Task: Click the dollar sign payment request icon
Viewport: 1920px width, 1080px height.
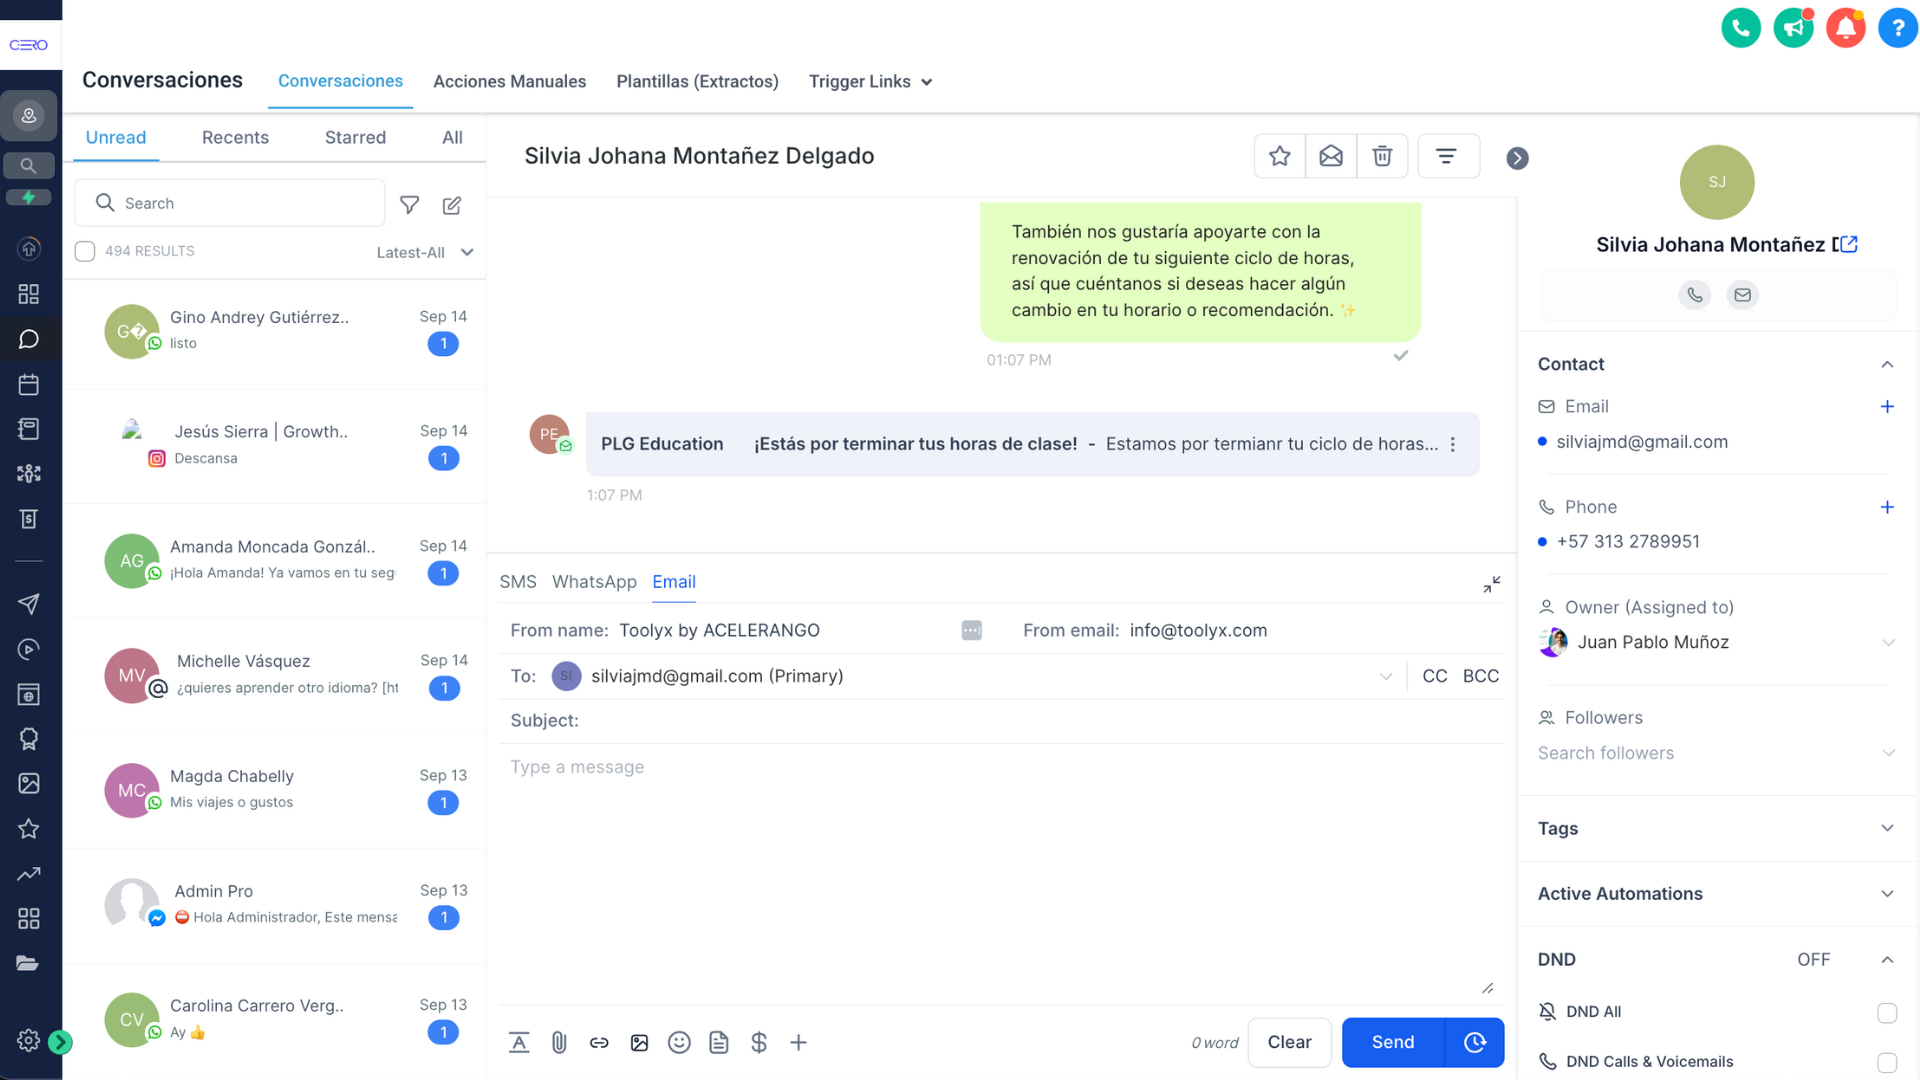Action: [x=759, y=1043]
